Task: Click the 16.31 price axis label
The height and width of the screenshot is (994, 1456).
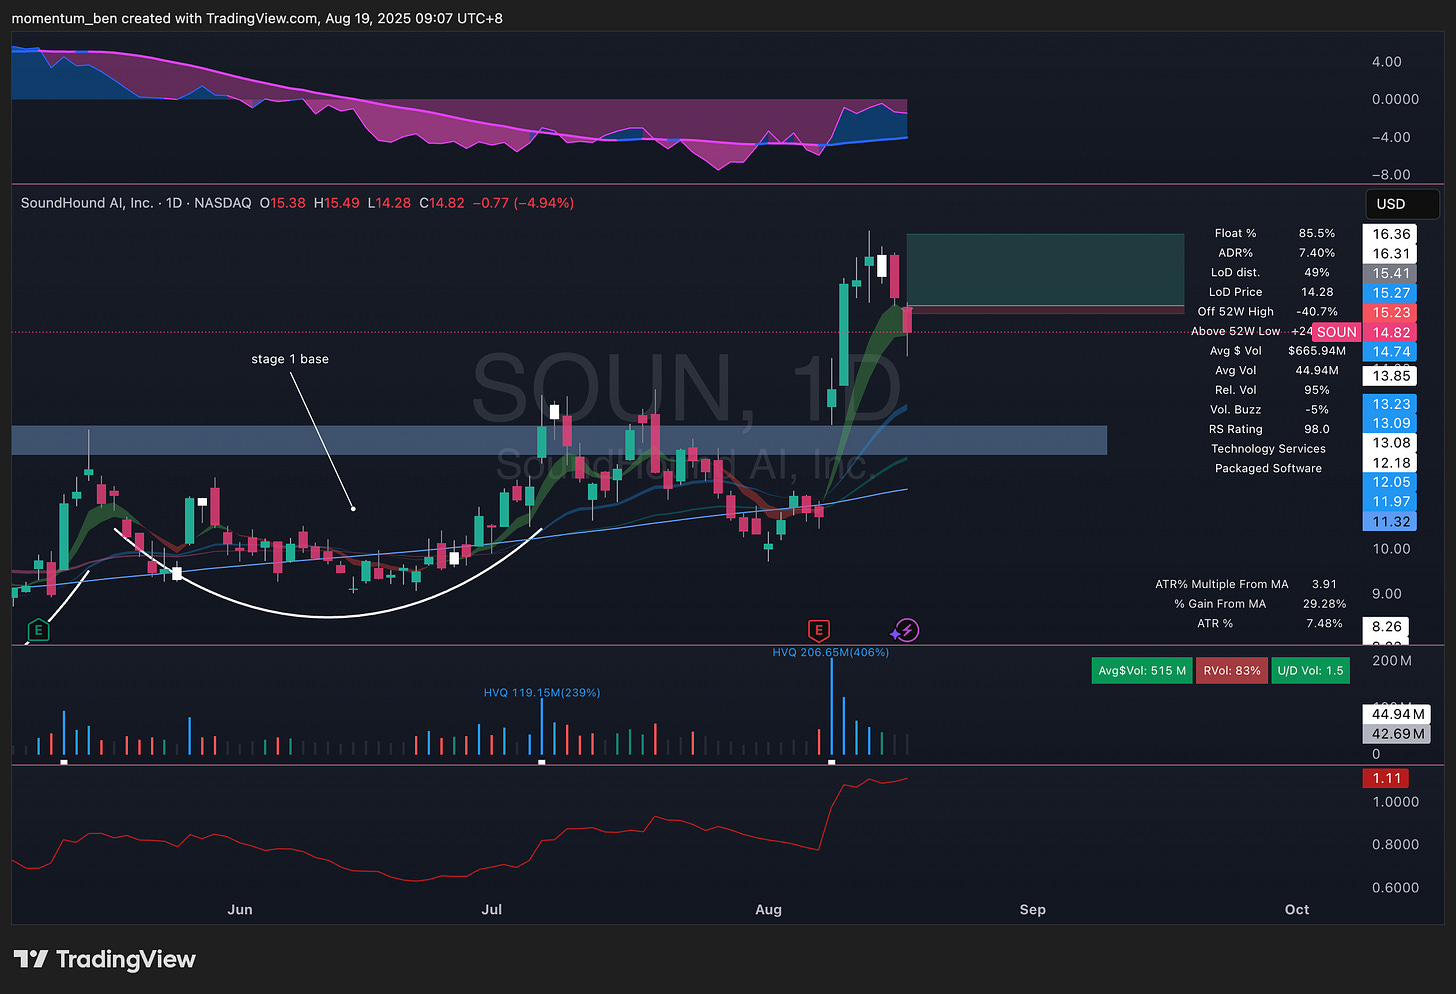Action: [1391, 254]
